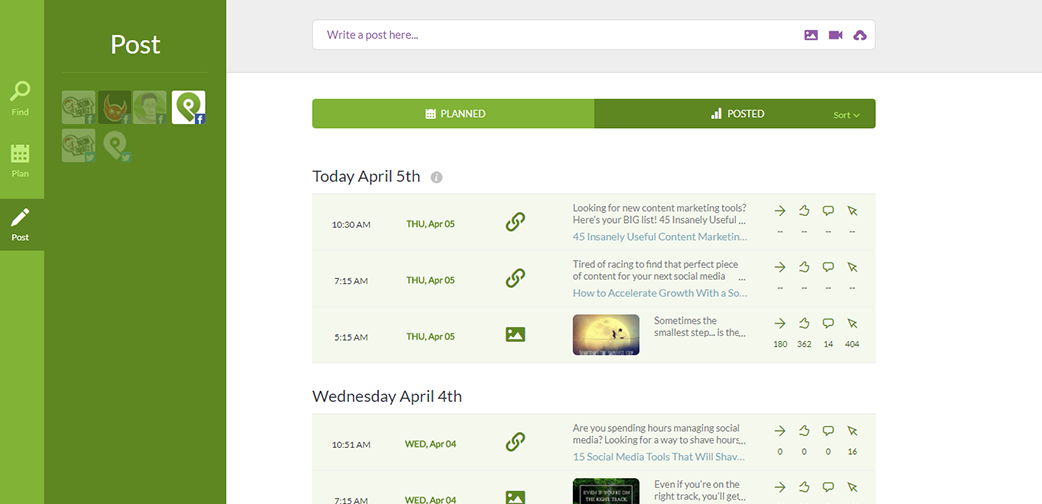Switch to the Planned tab
The width and height of the screenshot is (1042, 504).
[453, 114]
